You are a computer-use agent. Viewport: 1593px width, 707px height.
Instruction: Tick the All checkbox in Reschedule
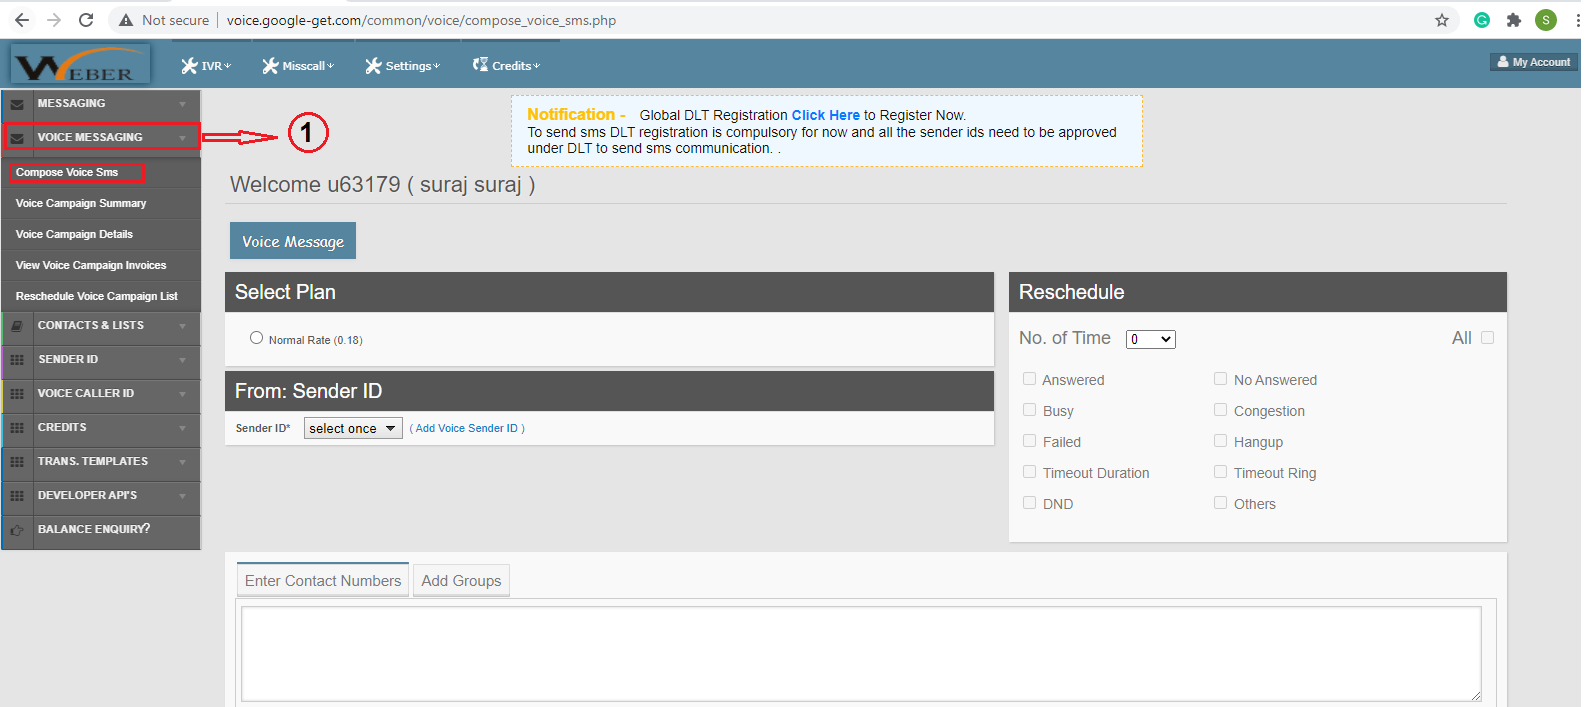pyautogui.click(x=1487, y=338)
